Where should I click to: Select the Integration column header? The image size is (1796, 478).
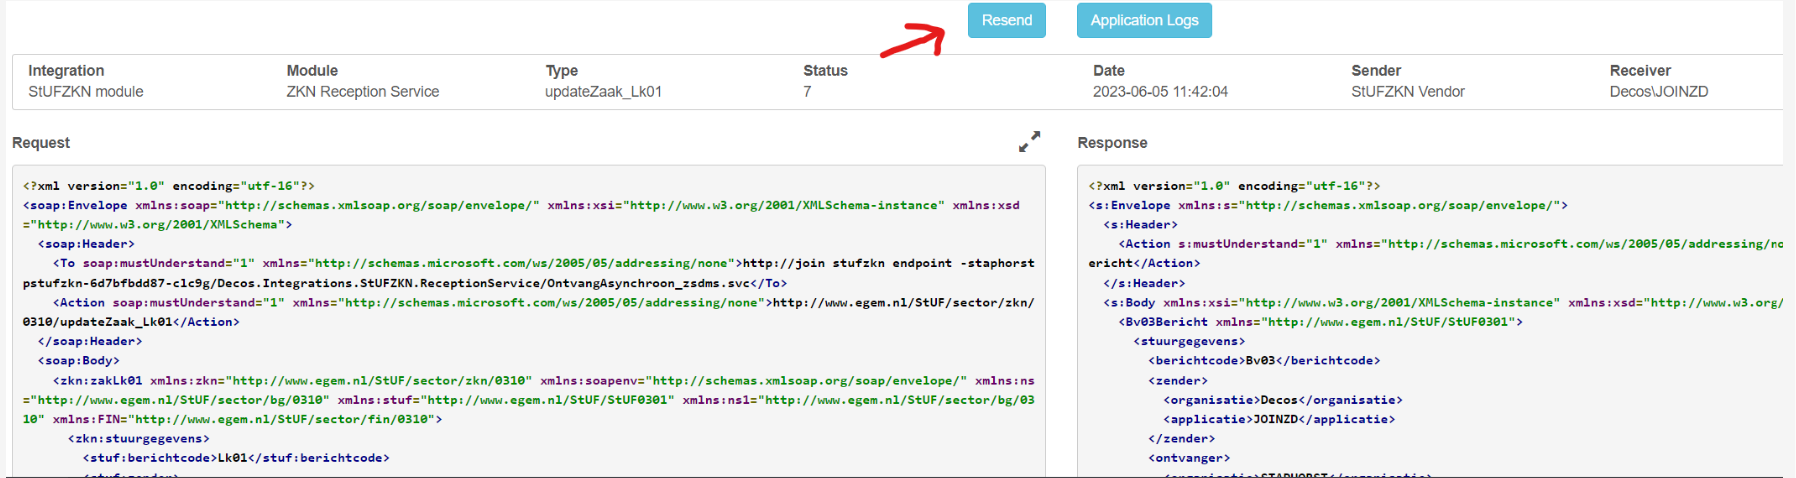coord(66,71)
